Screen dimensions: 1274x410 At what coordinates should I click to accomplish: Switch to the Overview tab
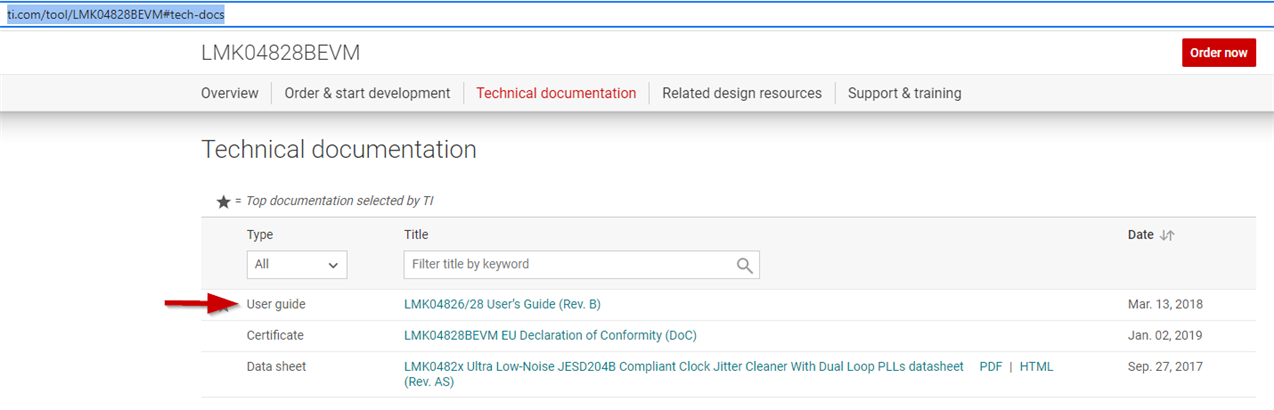230,93
